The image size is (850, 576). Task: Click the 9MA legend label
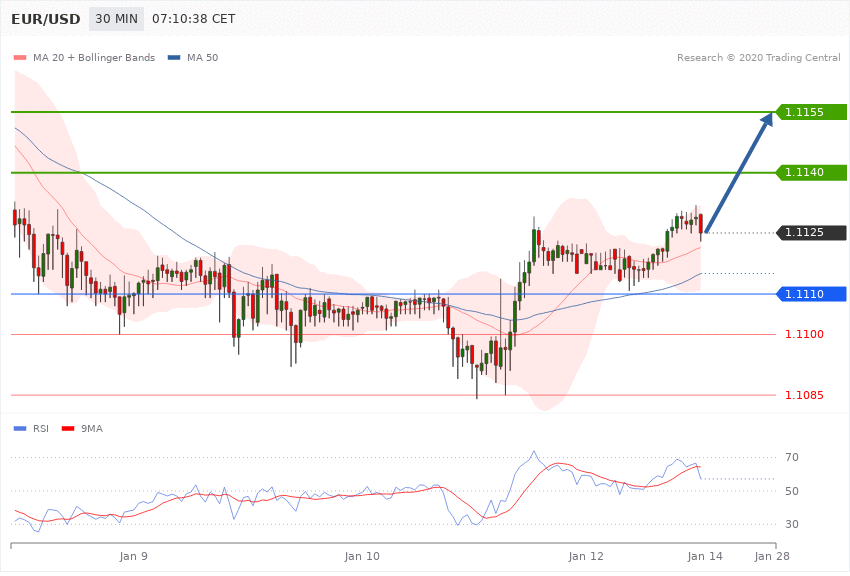pos(92,429)
